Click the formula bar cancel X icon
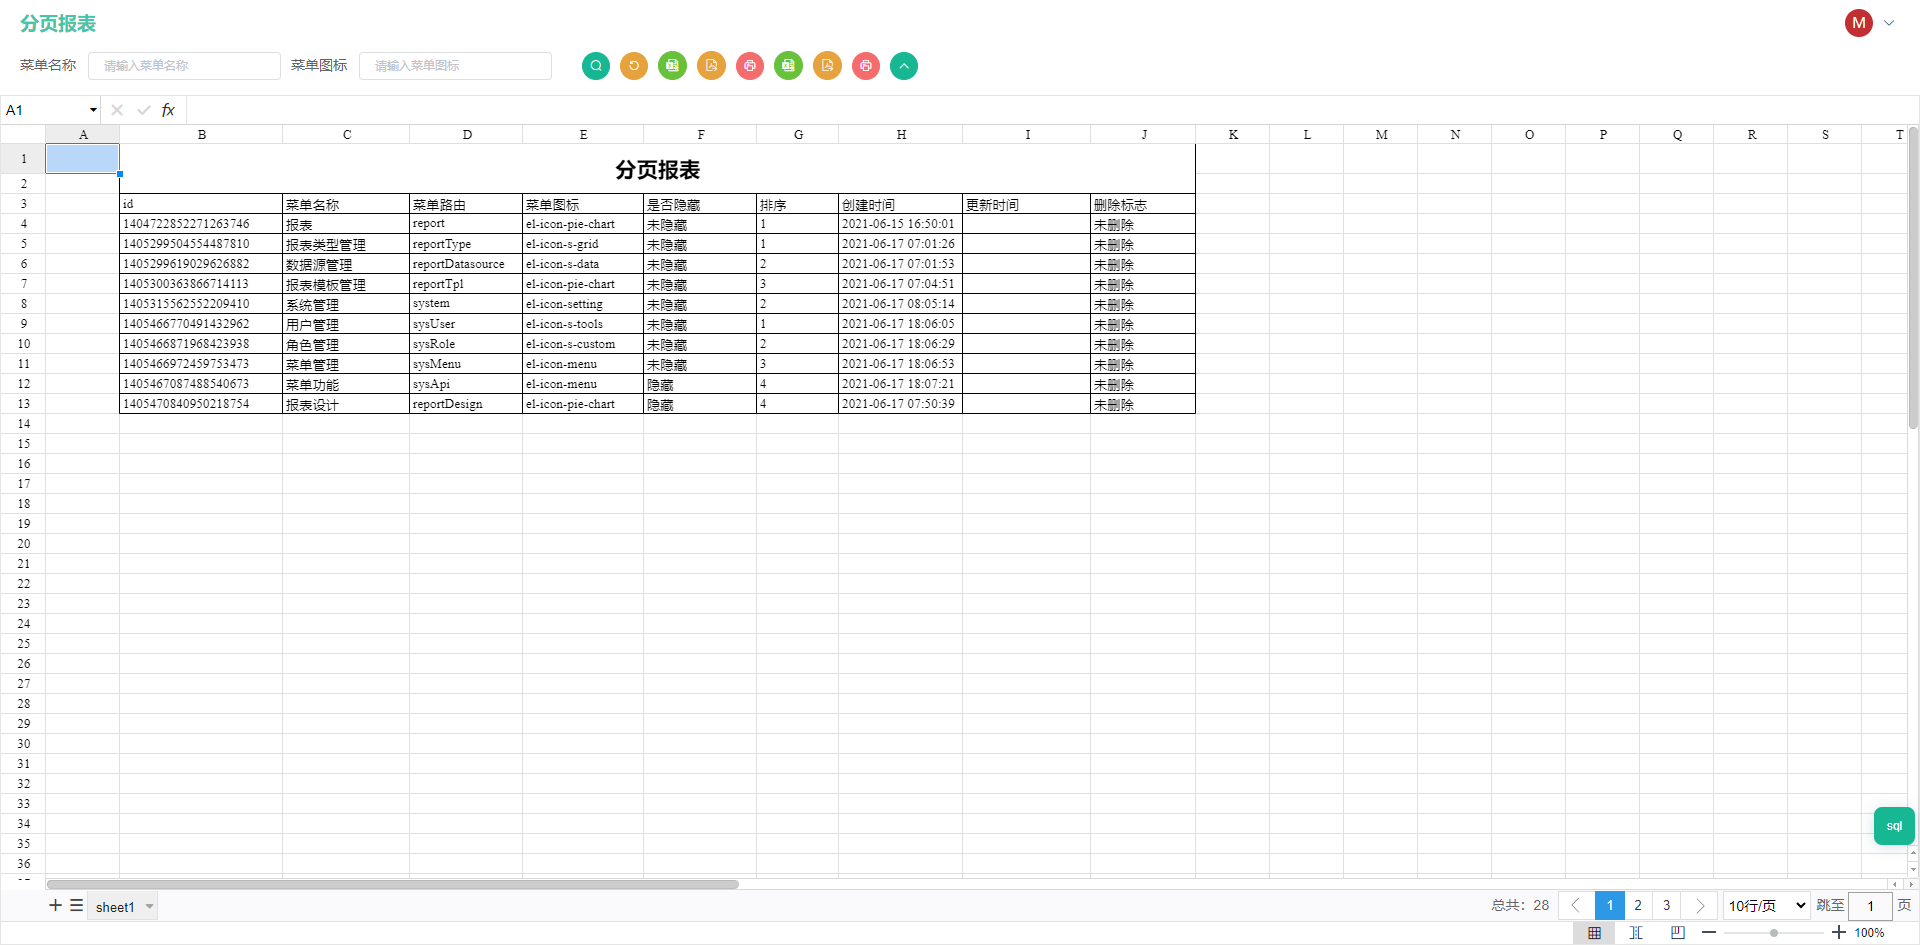Screen dimensions: 1920x945 point(117,110)
